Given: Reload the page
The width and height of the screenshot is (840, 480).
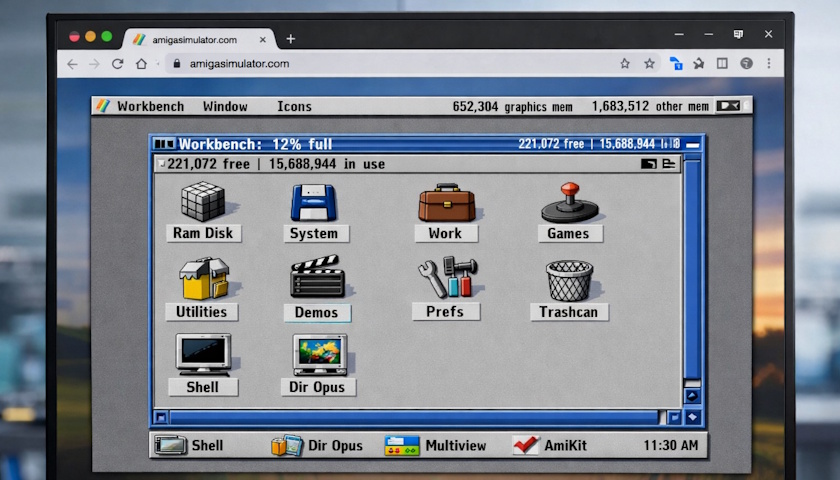Looking at the screenshot, I should point(117,64).
